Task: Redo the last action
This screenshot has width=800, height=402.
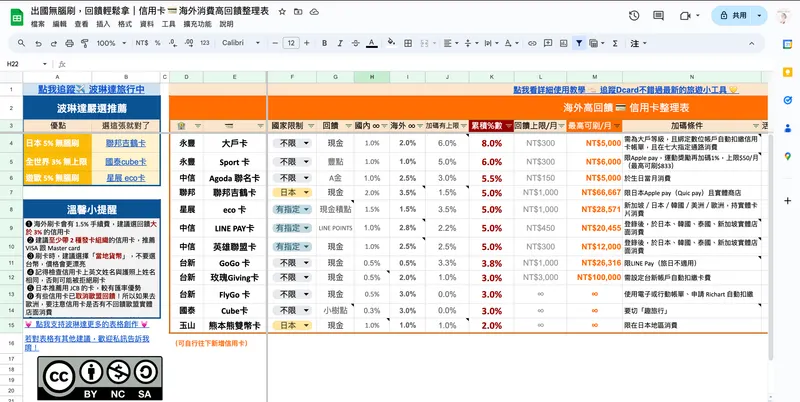Action: click(54, 43)
